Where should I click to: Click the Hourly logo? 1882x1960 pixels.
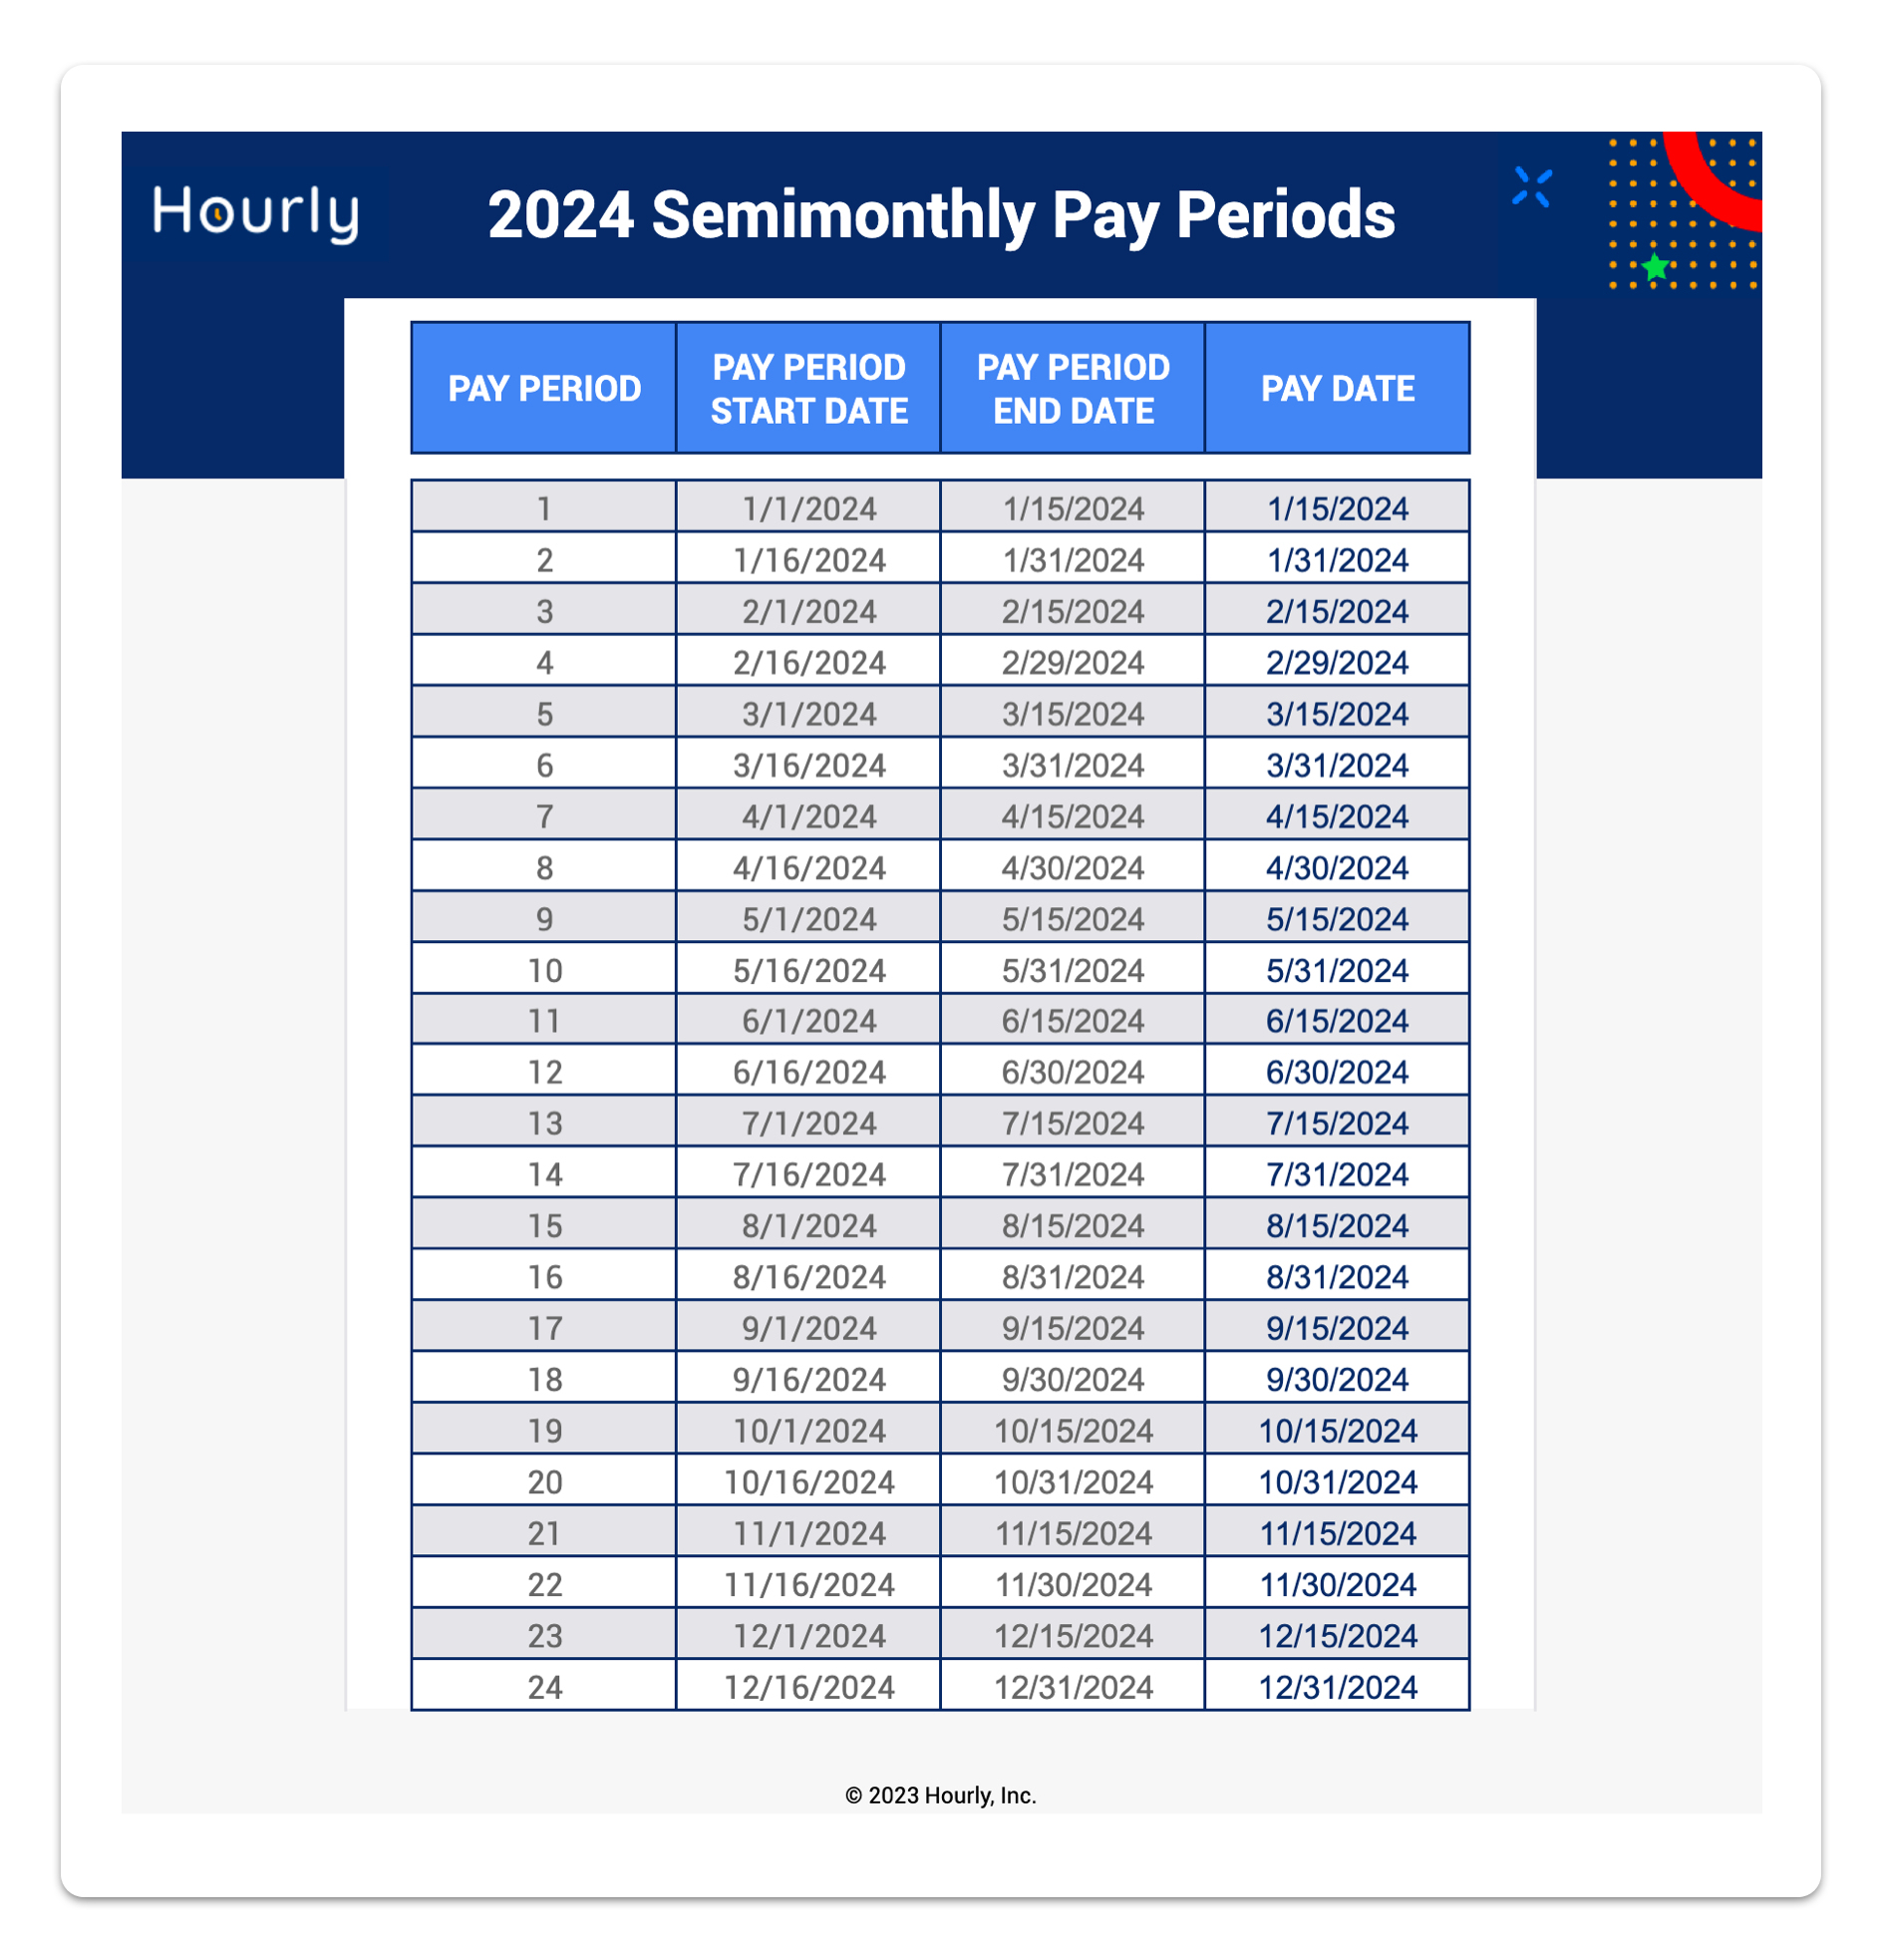click(x=255, y=213)
